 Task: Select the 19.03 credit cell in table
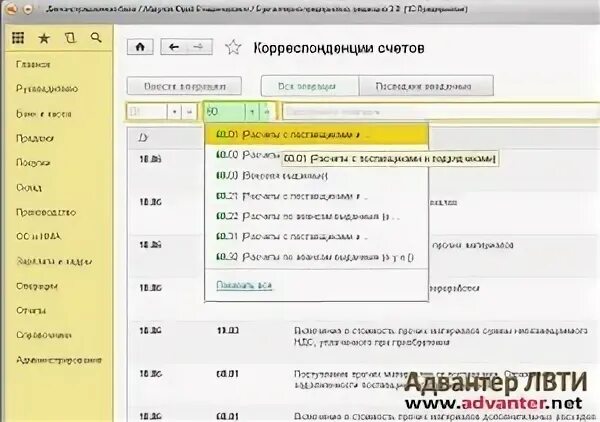click(228, 330)
